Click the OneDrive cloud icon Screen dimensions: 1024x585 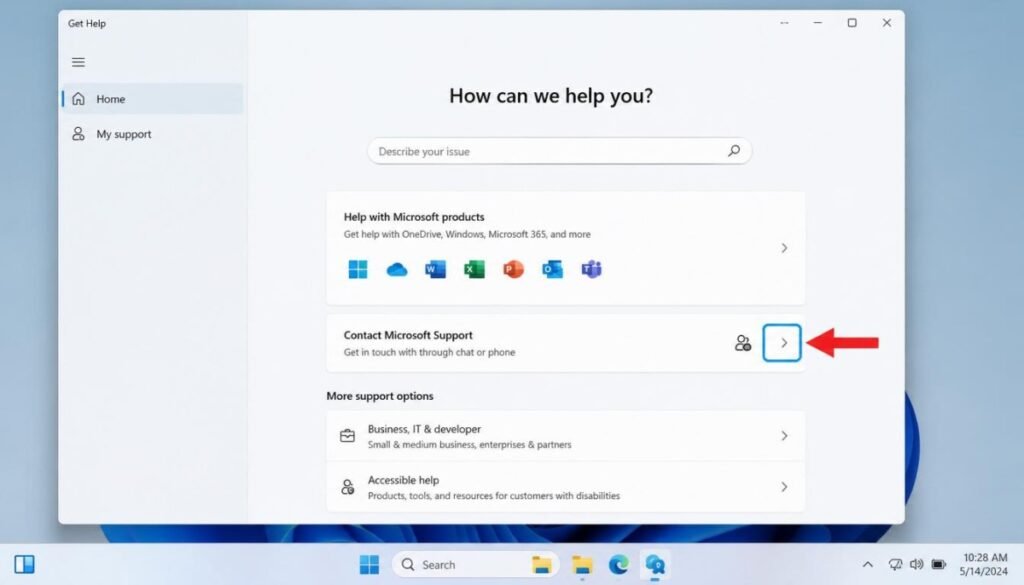pyautogui.click(x=396, y=269)
